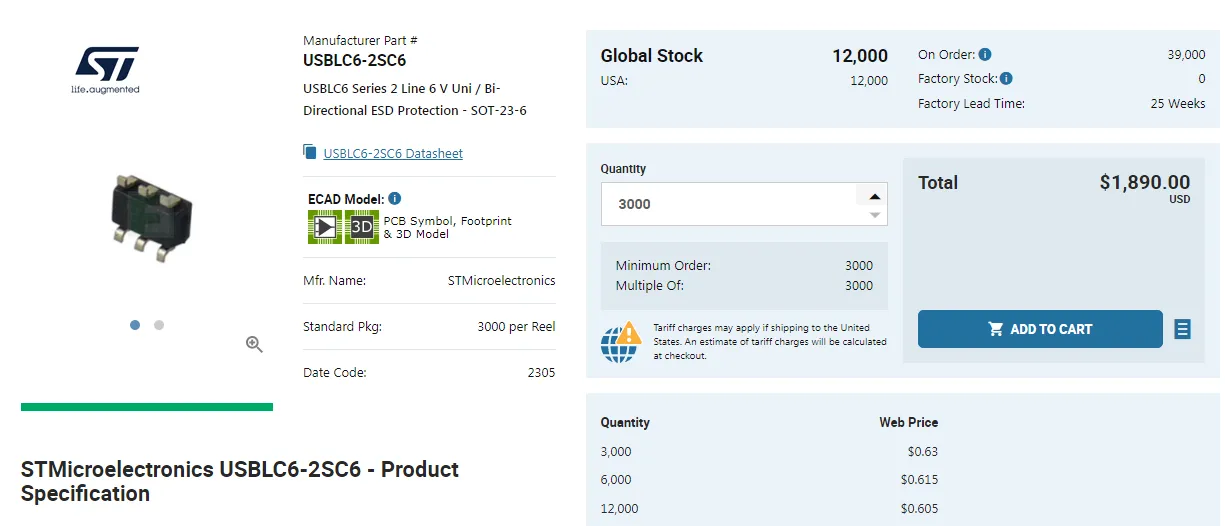Open the PCB symbol ECAD icon
Viewport: 1225px width, 526px height.
pos(324,227)
